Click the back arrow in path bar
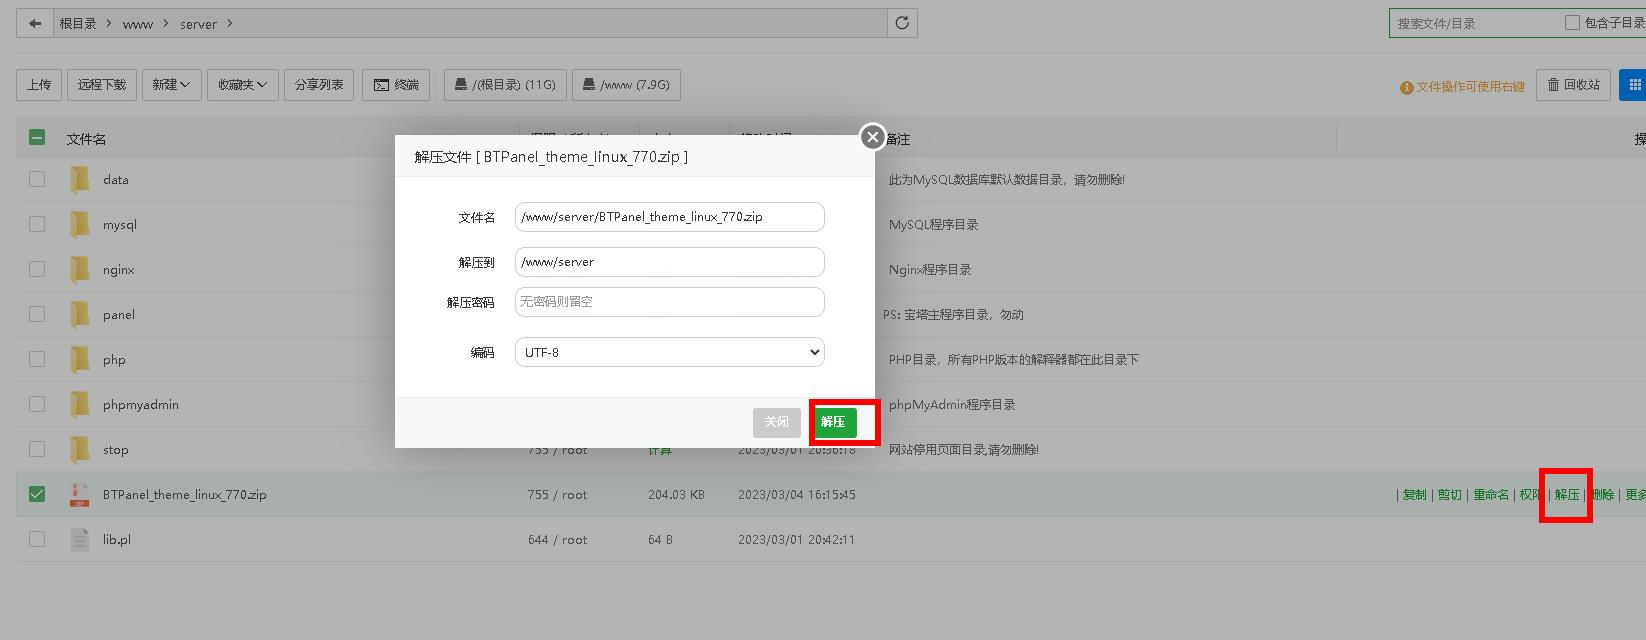The image size is (1646, 640). [35, 23]
